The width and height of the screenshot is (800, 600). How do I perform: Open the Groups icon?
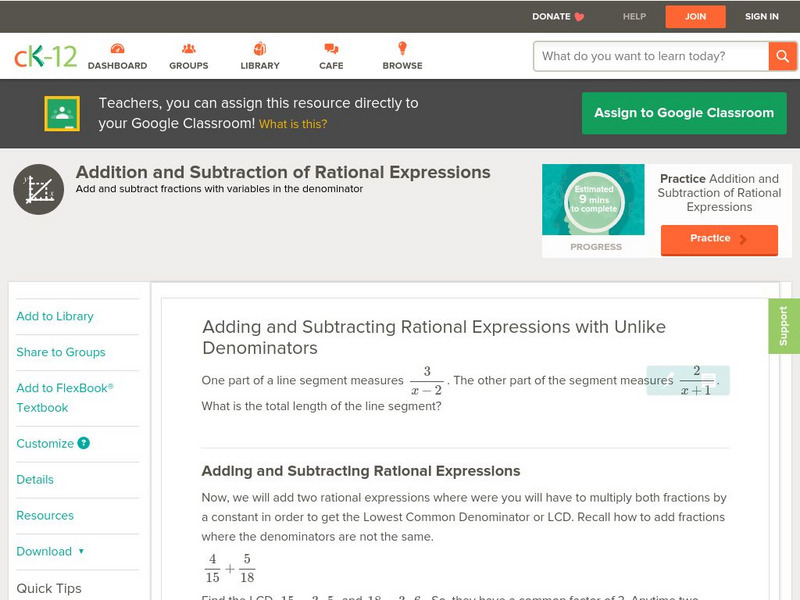point(188,49)
